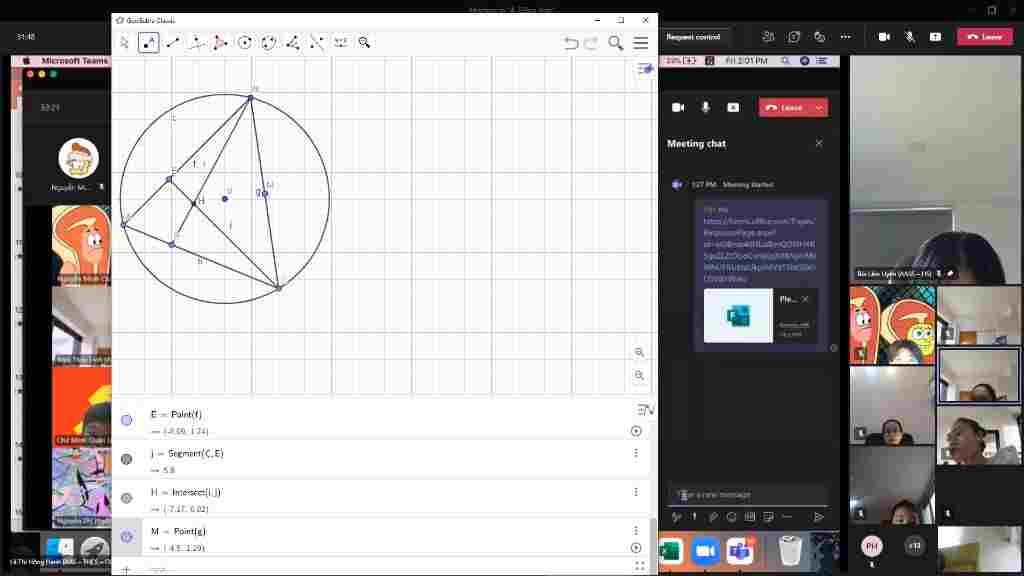The image size is (1024, 576).
Task: Open the GeoGebra search magnifier
Action: click(615, 43)
